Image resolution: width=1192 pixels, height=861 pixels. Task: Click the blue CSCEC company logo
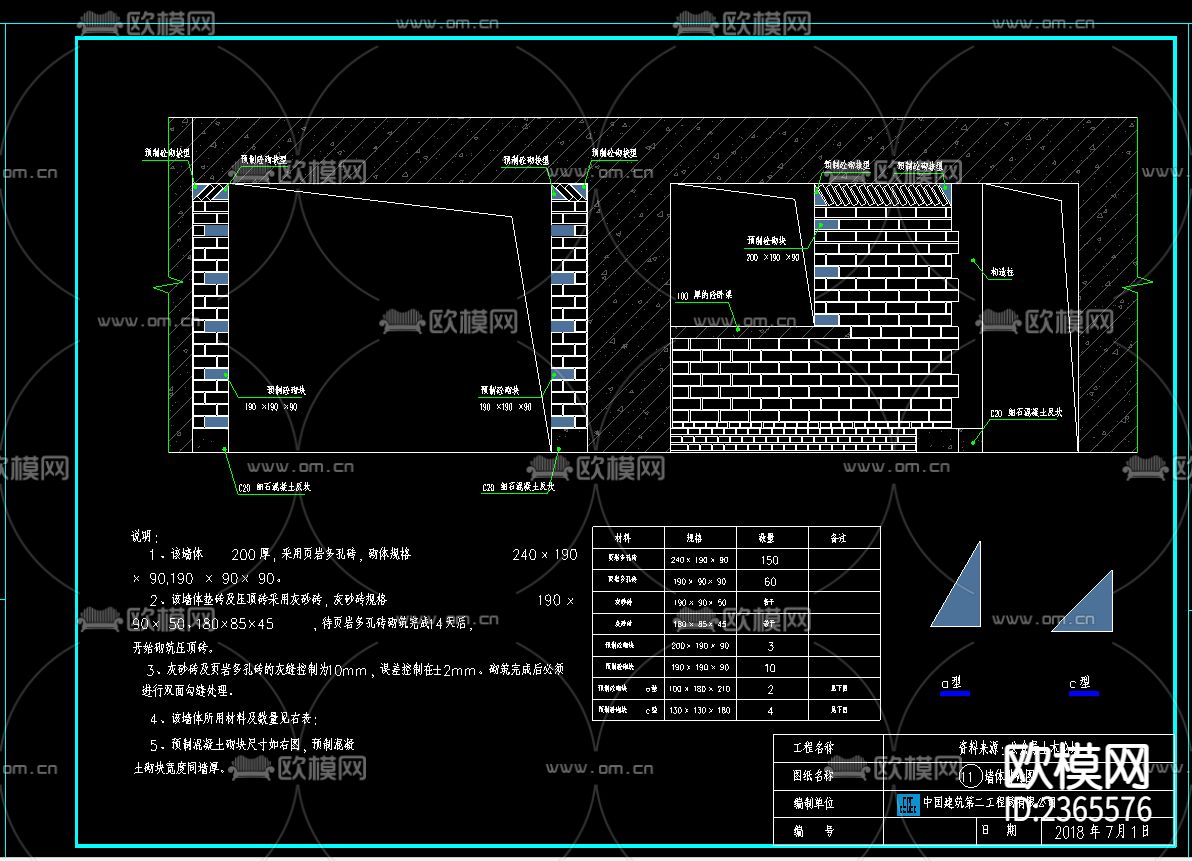(x=908, y=804)
